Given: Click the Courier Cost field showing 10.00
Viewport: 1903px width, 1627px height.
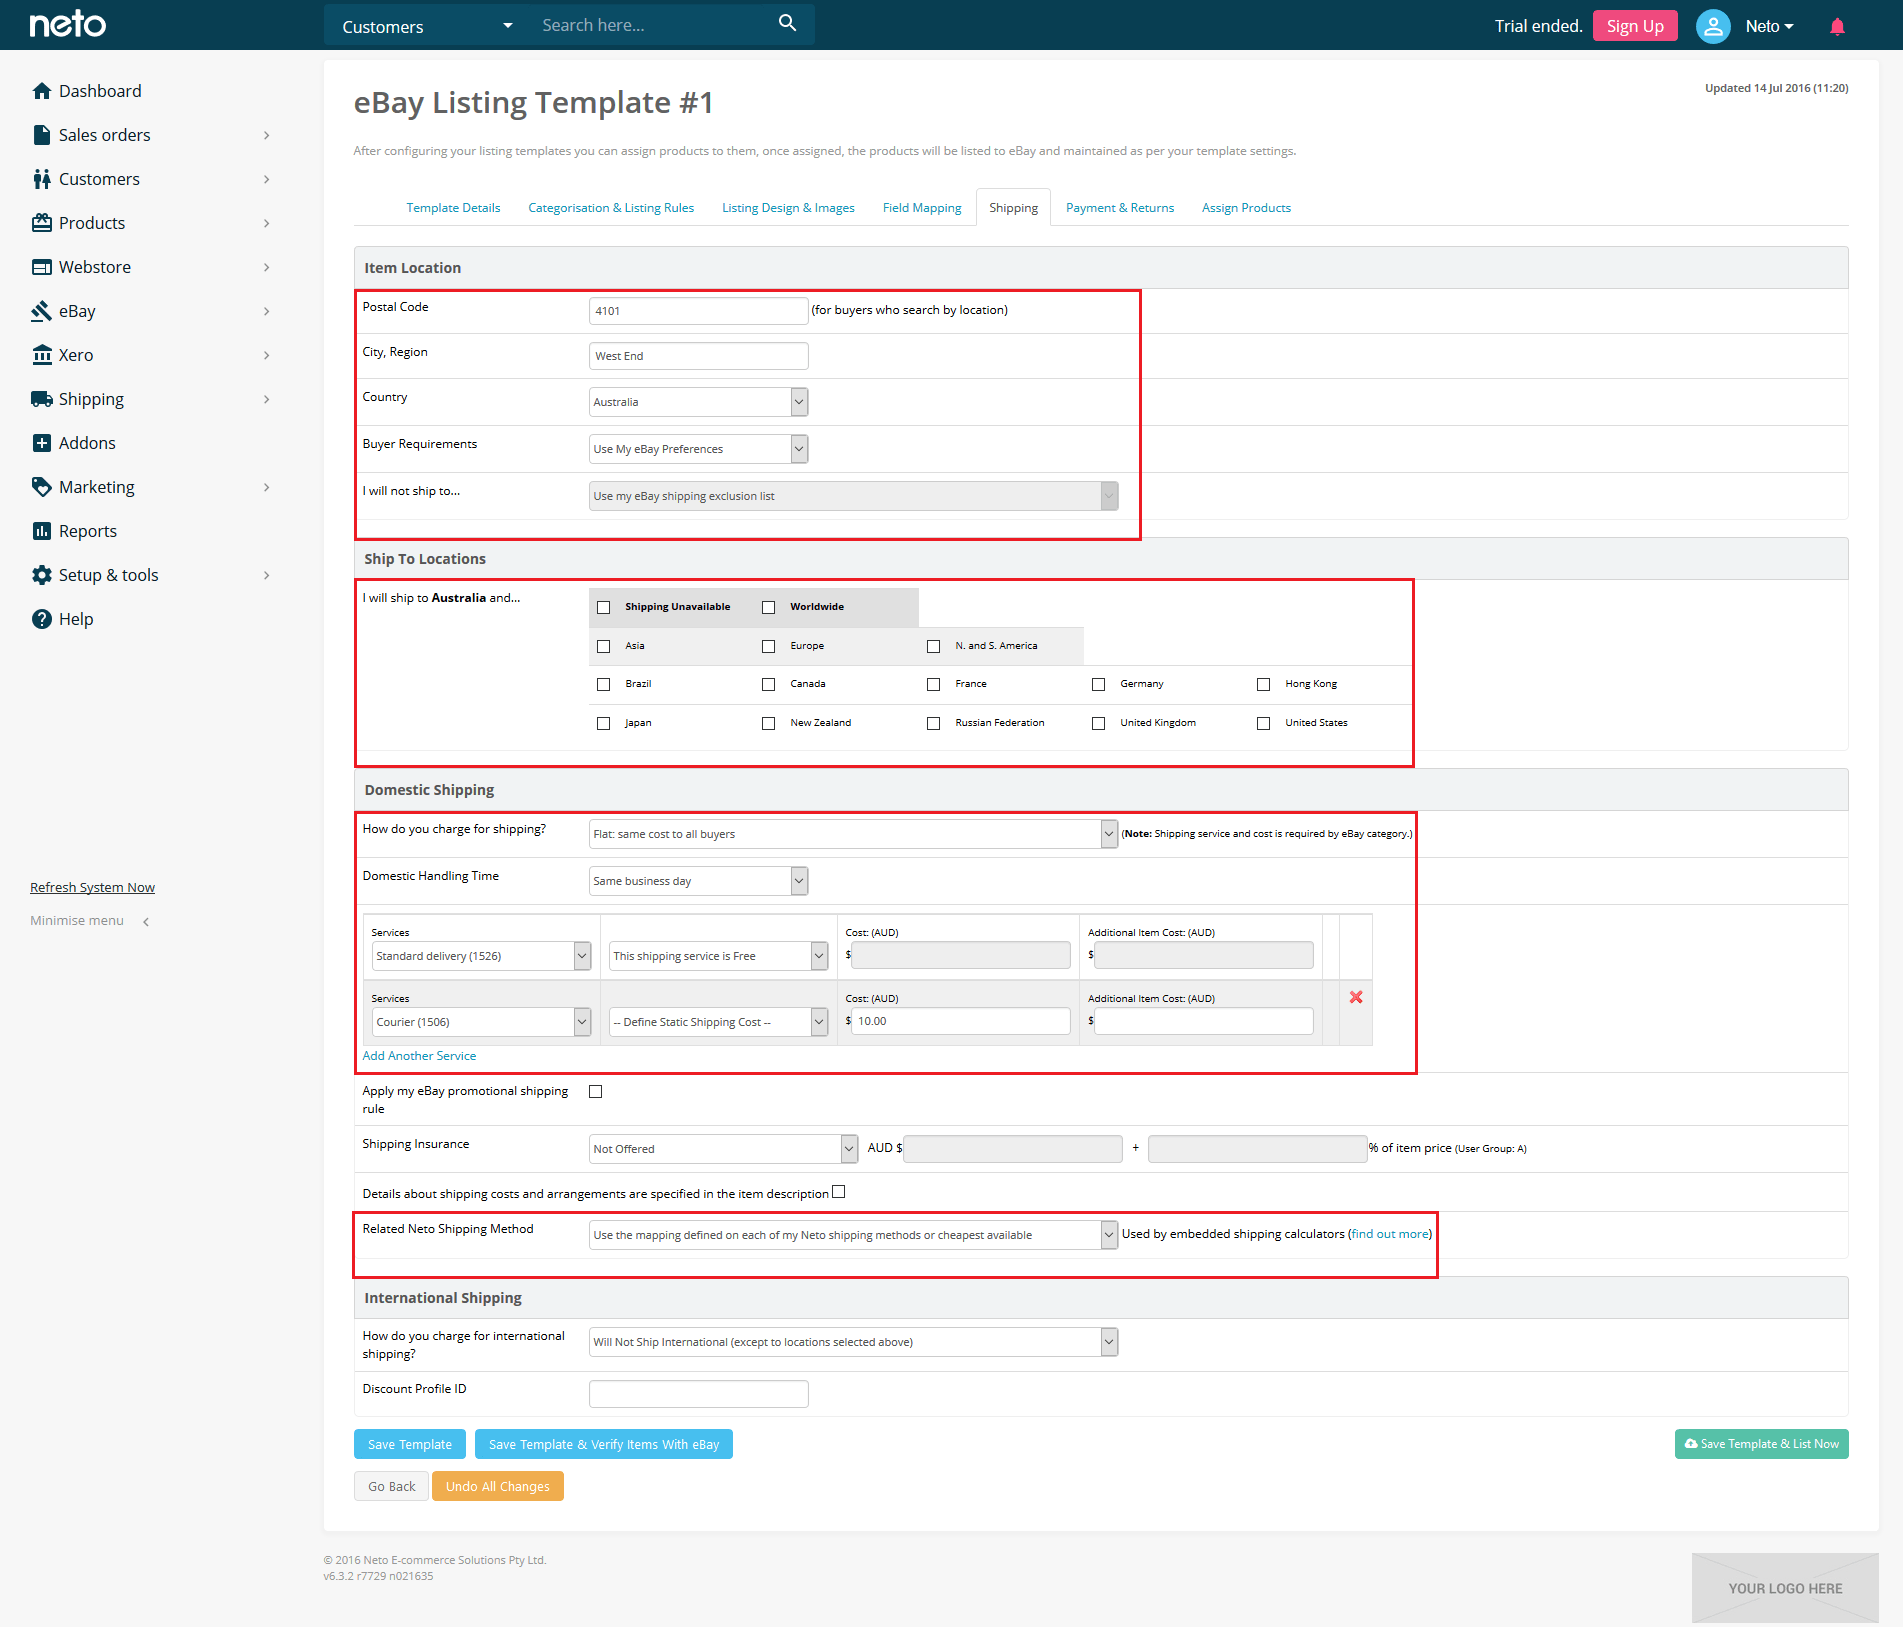Looking at the screenshot, I should (960, 1021).
